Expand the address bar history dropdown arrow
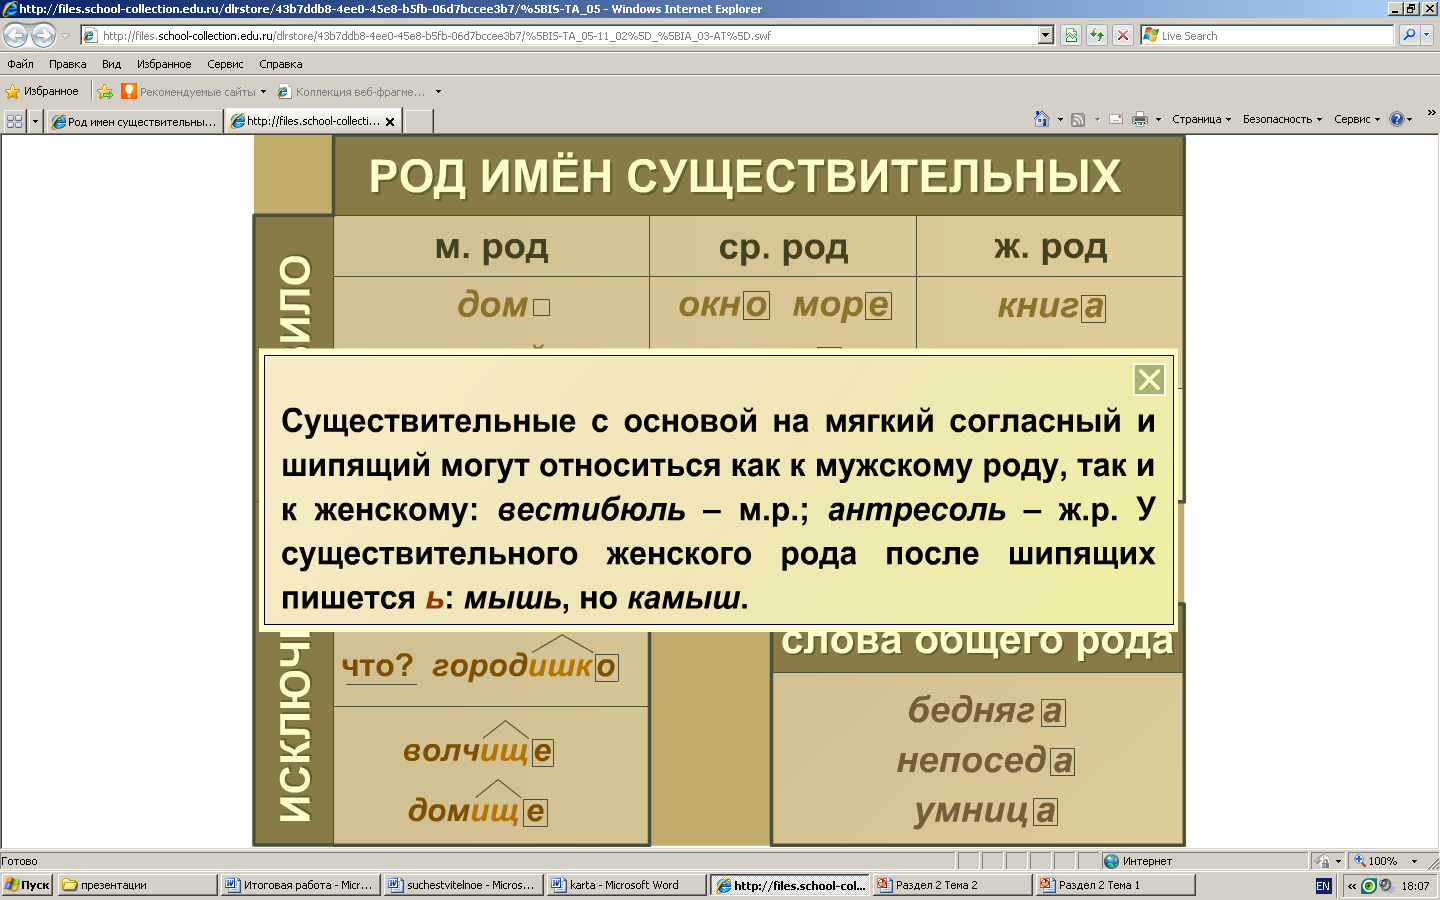 pos(1046,35)
